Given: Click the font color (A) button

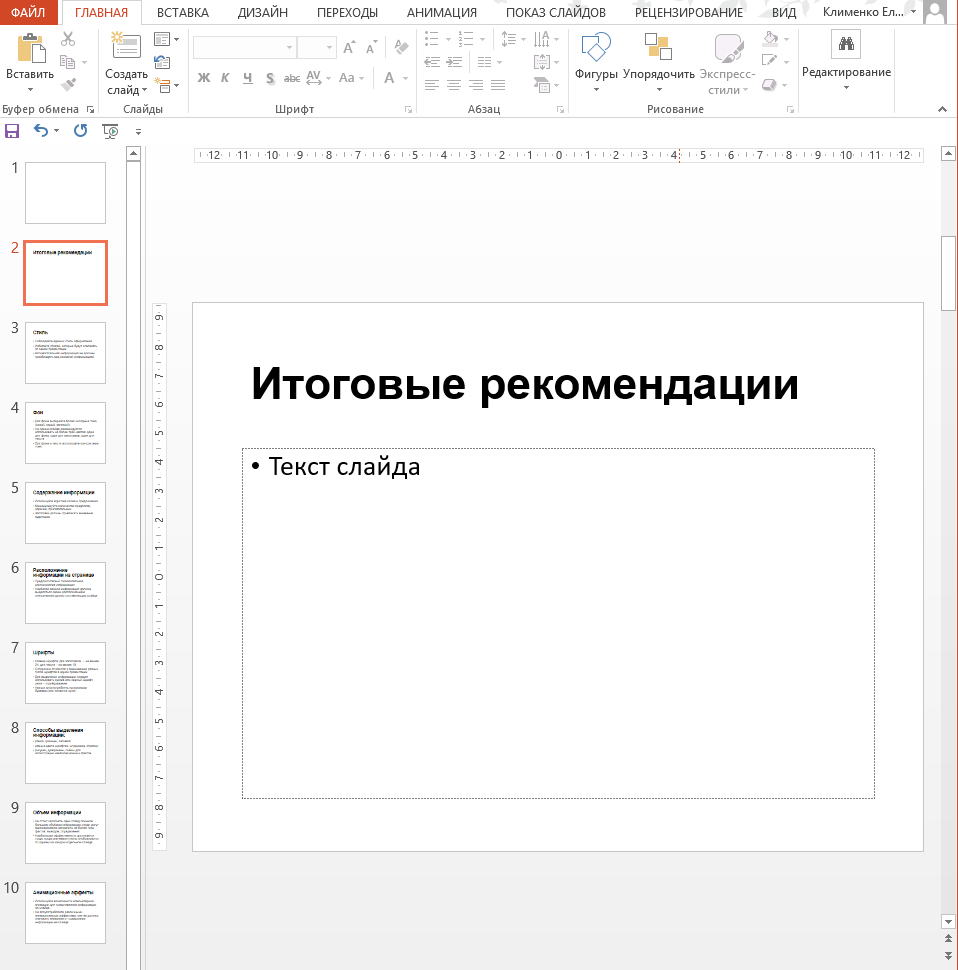Looking at the screenshot, I should tap(389, 78).
